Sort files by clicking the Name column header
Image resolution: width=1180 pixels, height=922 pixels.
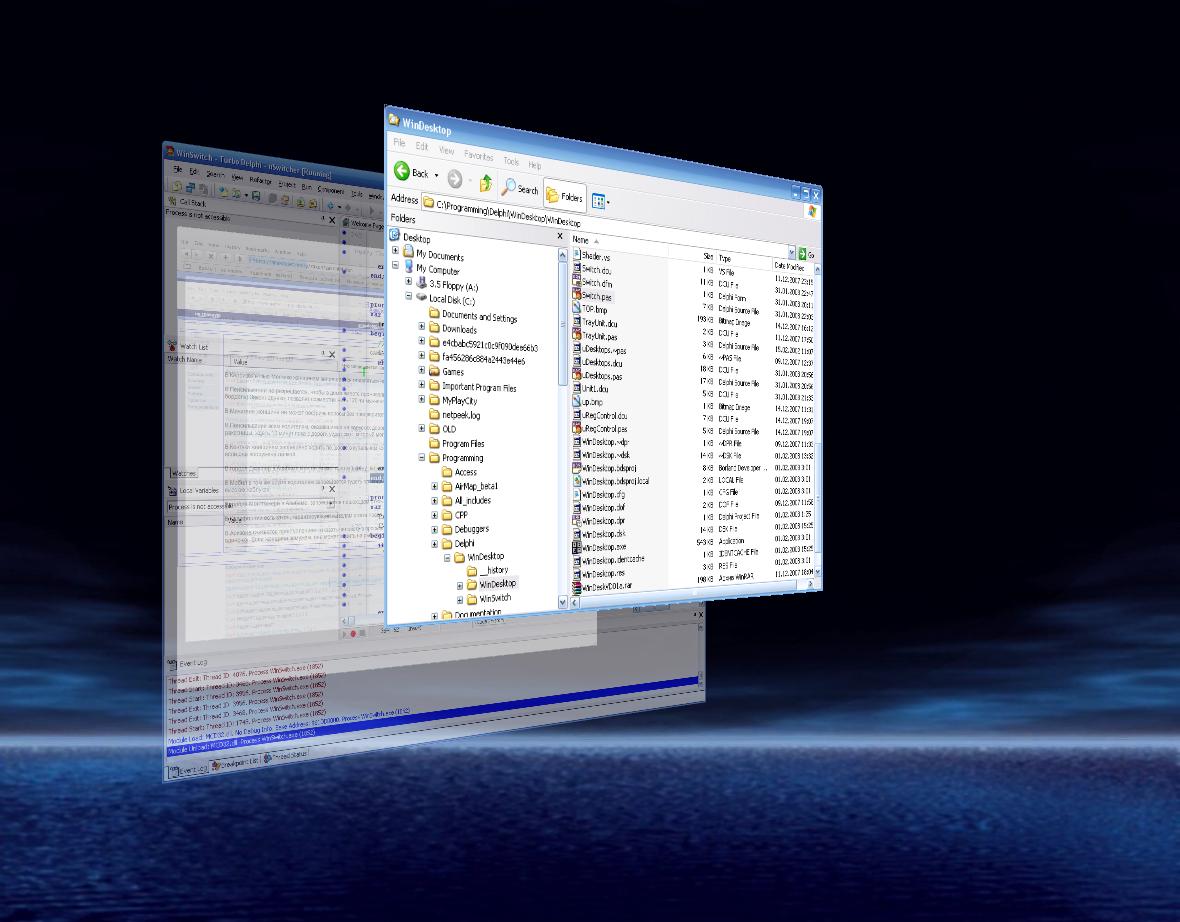point(580,240)
